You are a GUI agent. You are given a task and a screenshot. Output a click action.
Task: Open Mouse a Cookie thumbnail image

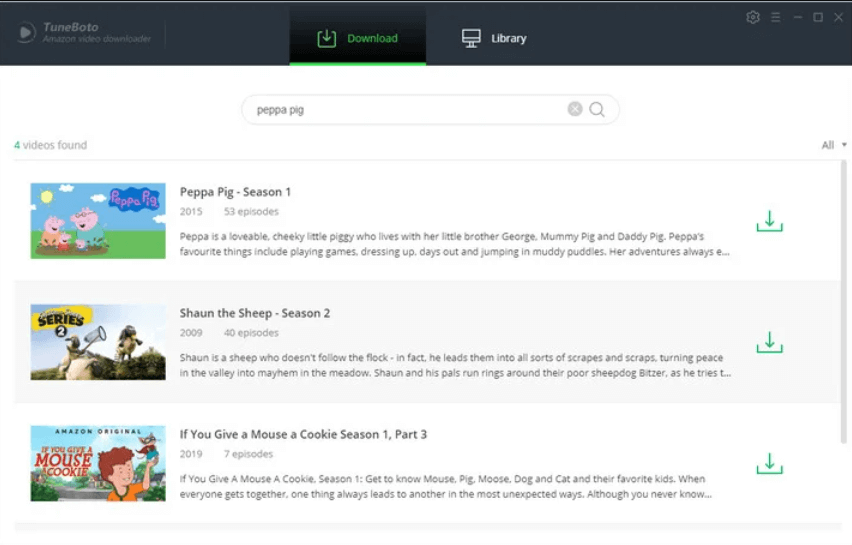(98, 463)
